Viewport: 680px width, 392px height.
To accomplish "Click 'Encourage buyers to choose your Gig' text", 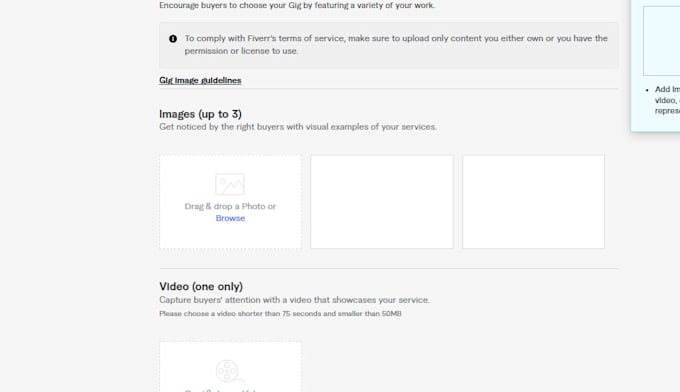I will click(x=297, y=5).
